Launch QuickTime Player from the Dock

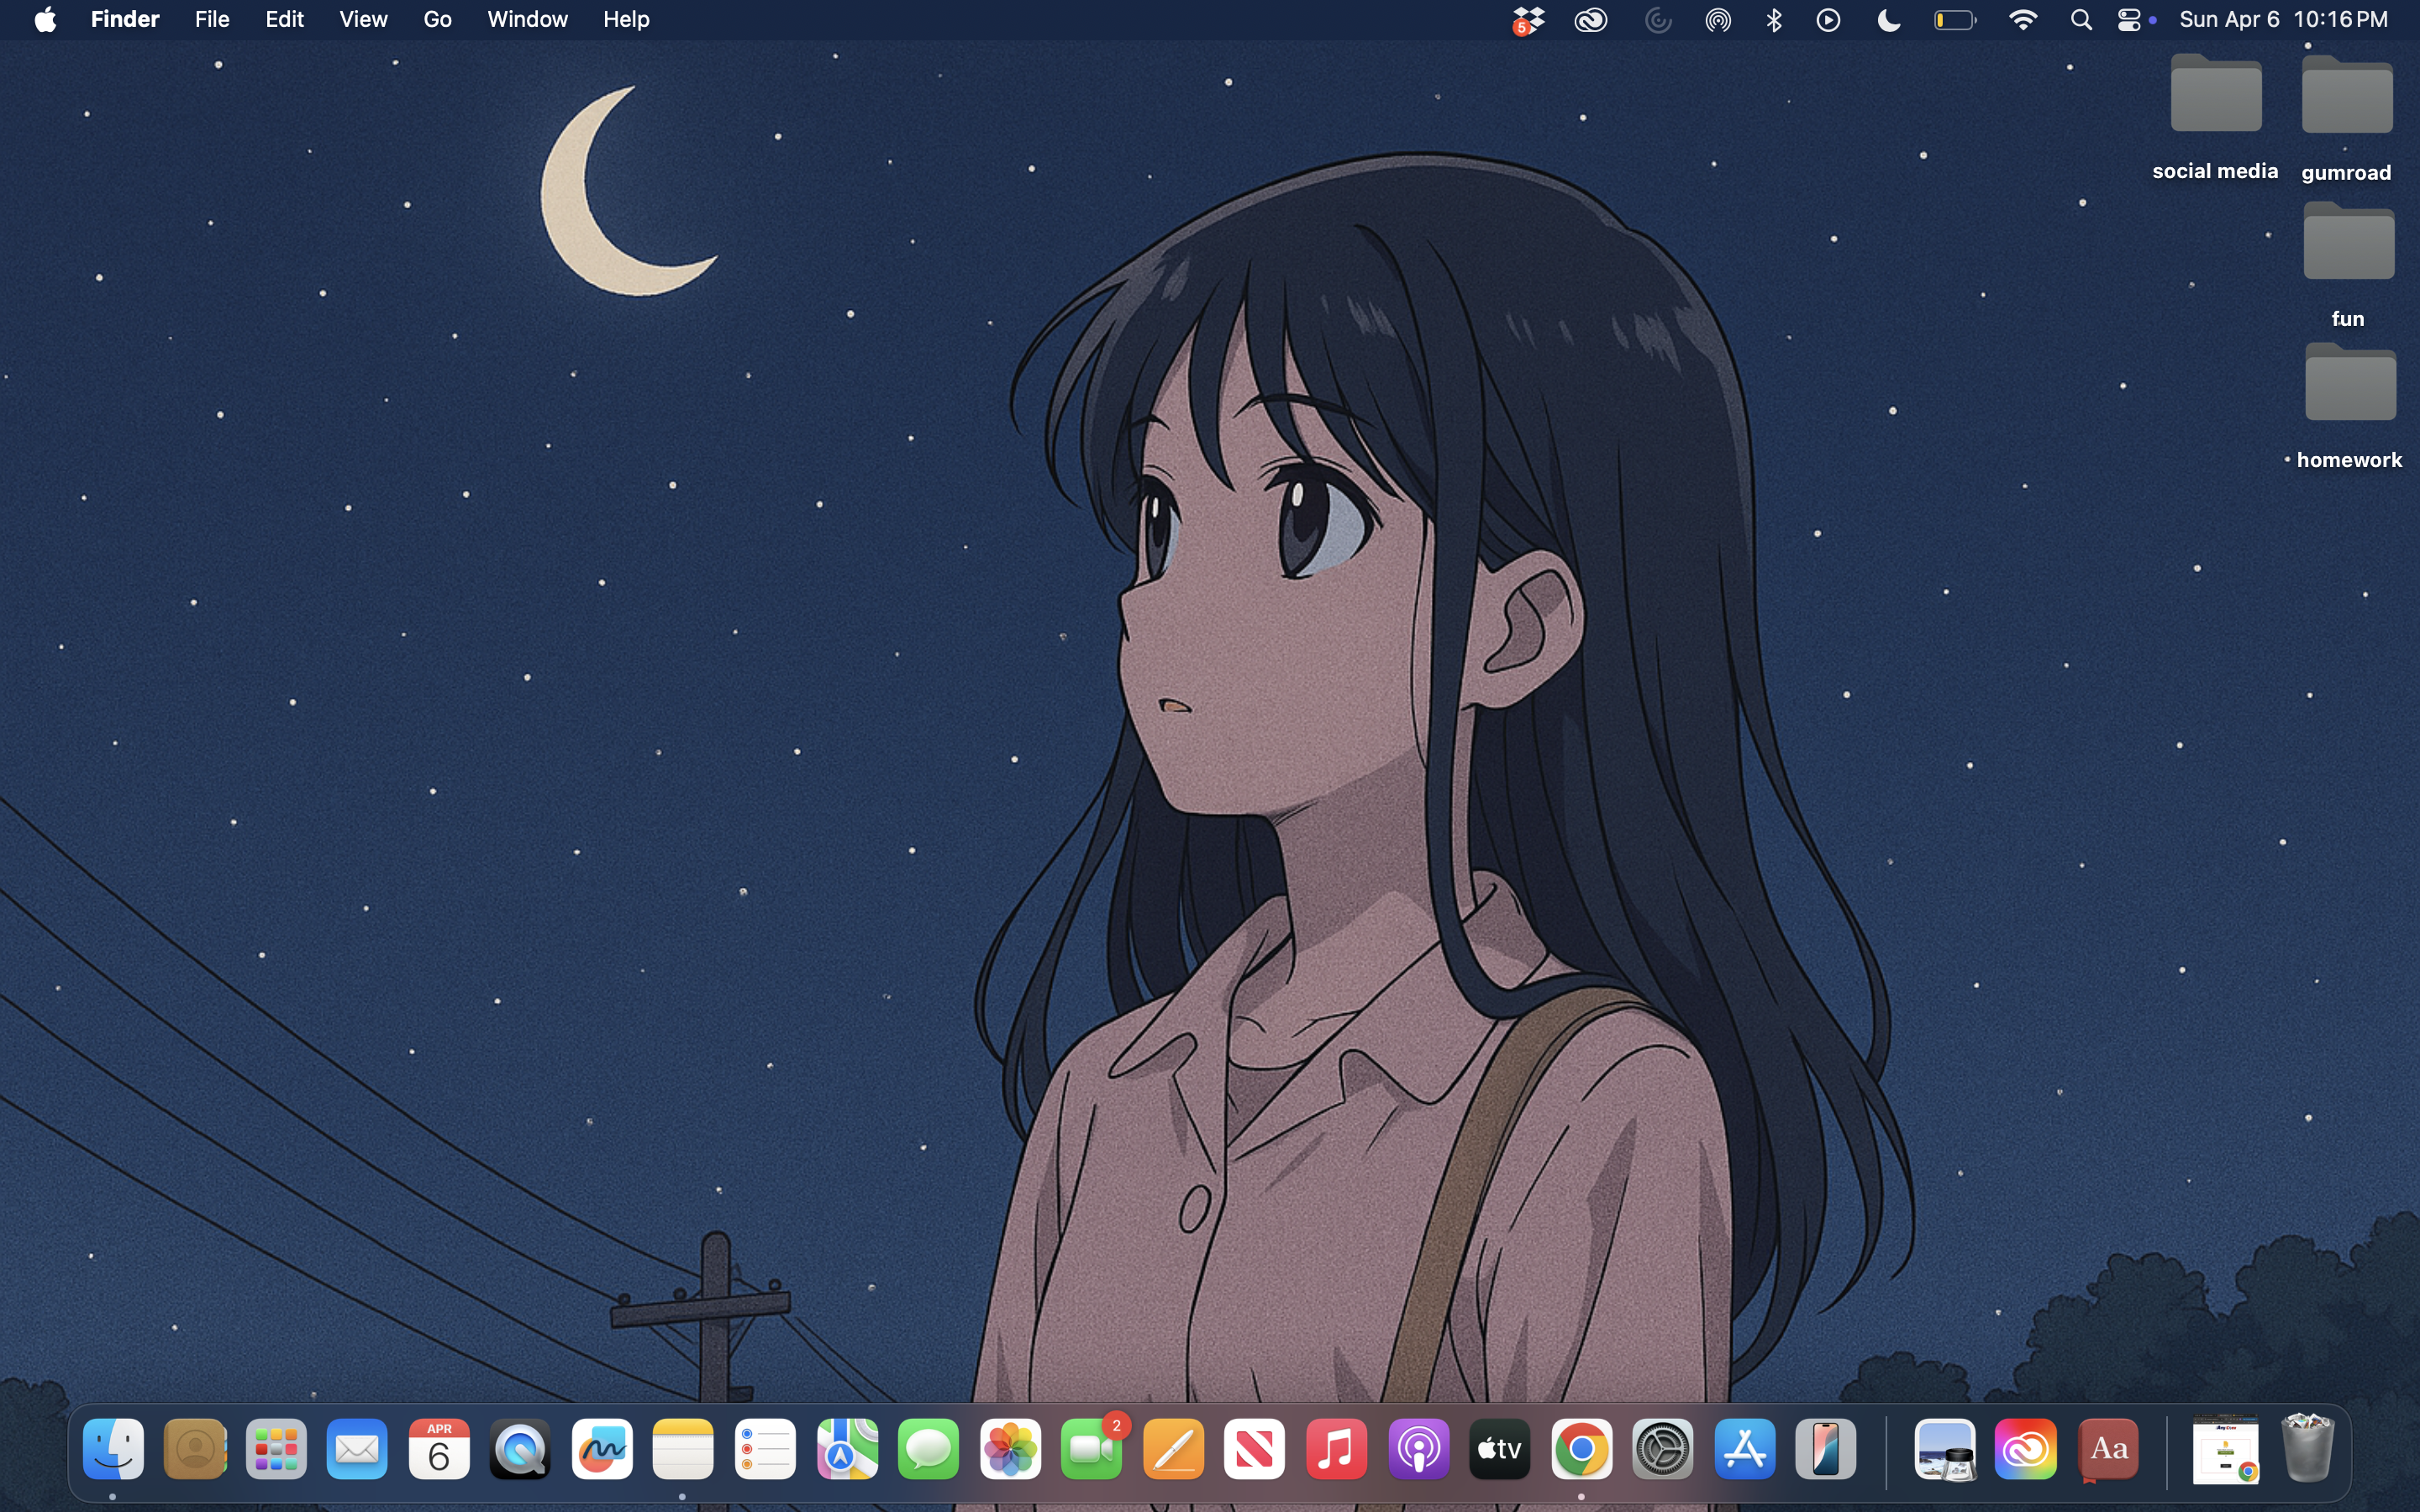point(520,1449)
